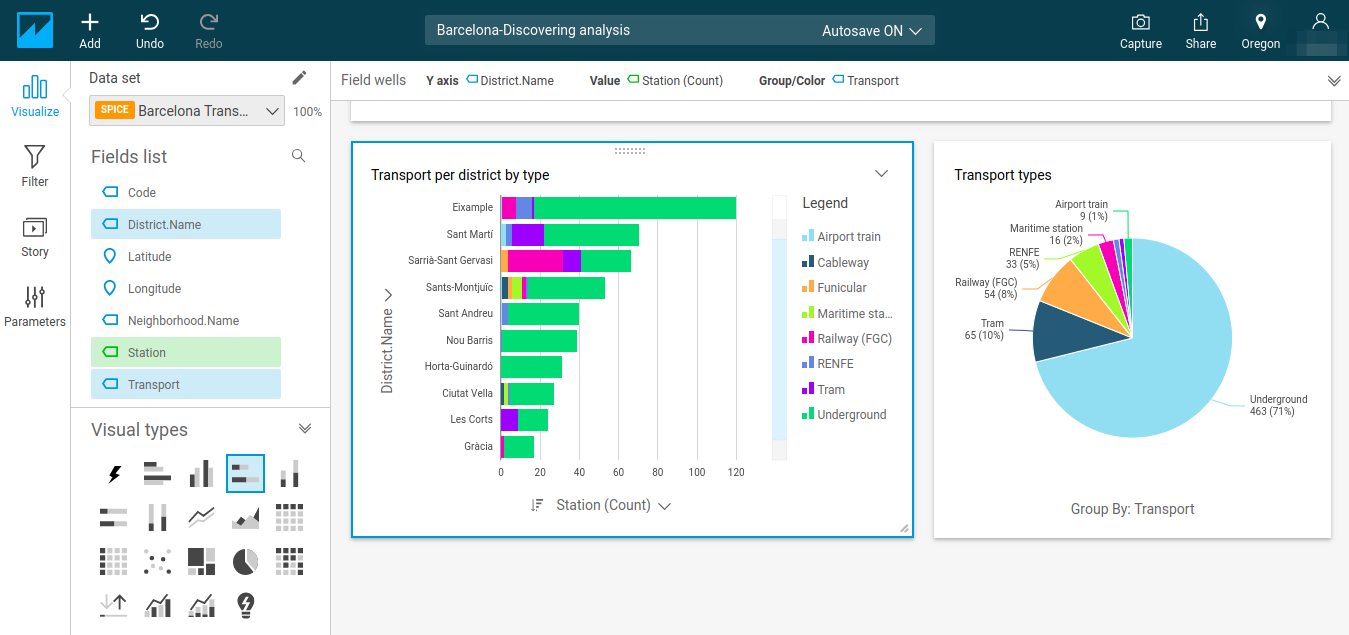Click the legend vertical scrollbar
This screenshot has height=635, width=1349.
point(779,328)
